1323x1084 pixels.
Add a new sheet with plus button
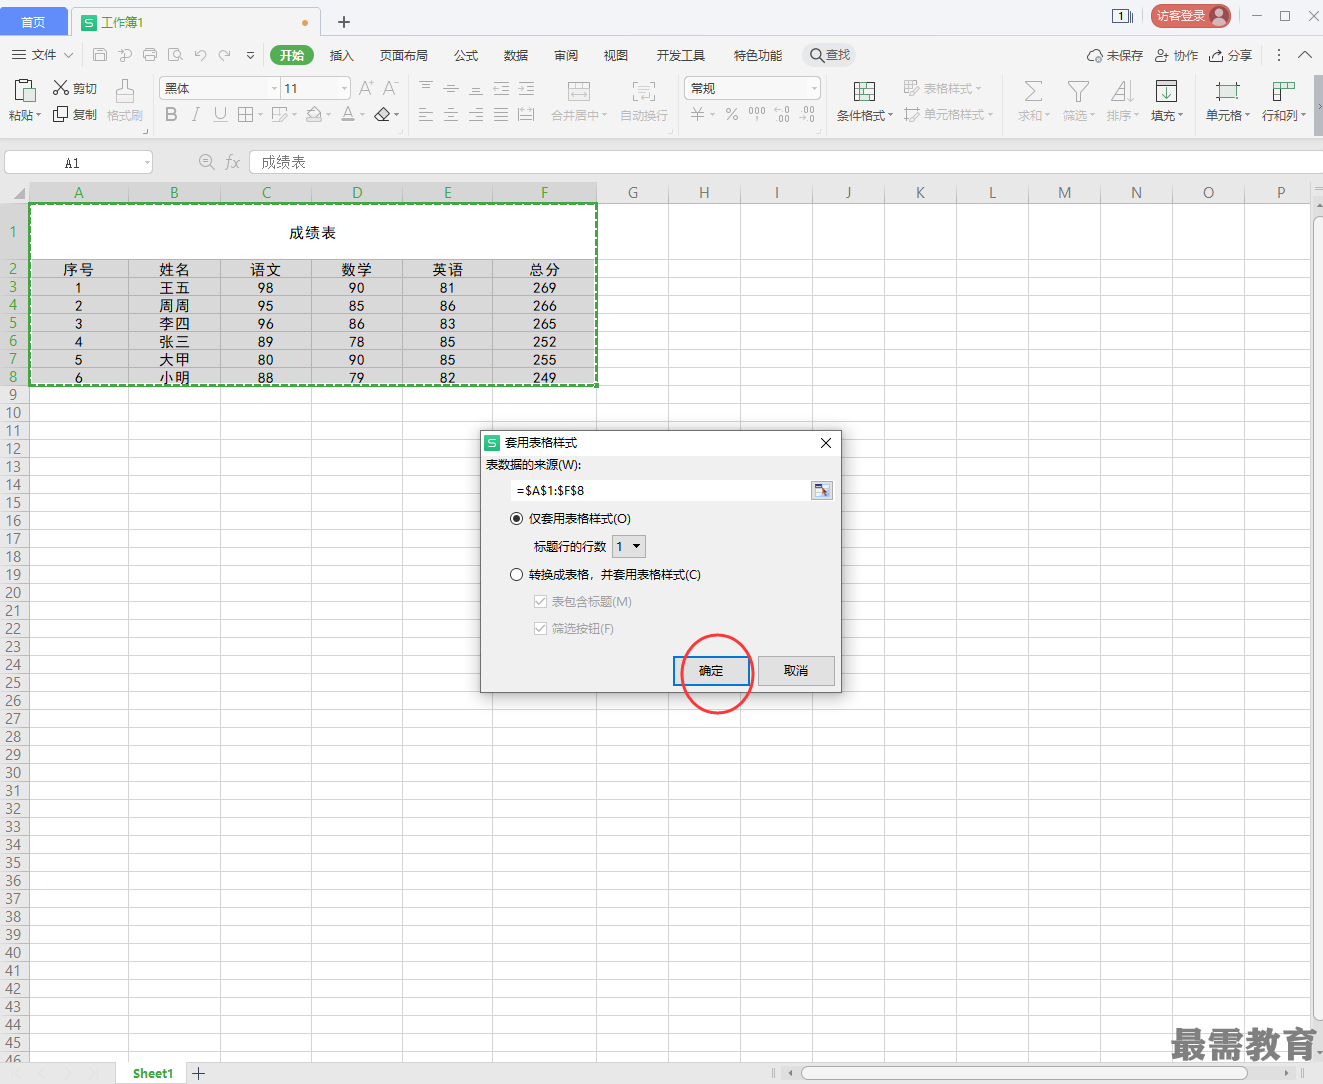[x=199, y=1073]
